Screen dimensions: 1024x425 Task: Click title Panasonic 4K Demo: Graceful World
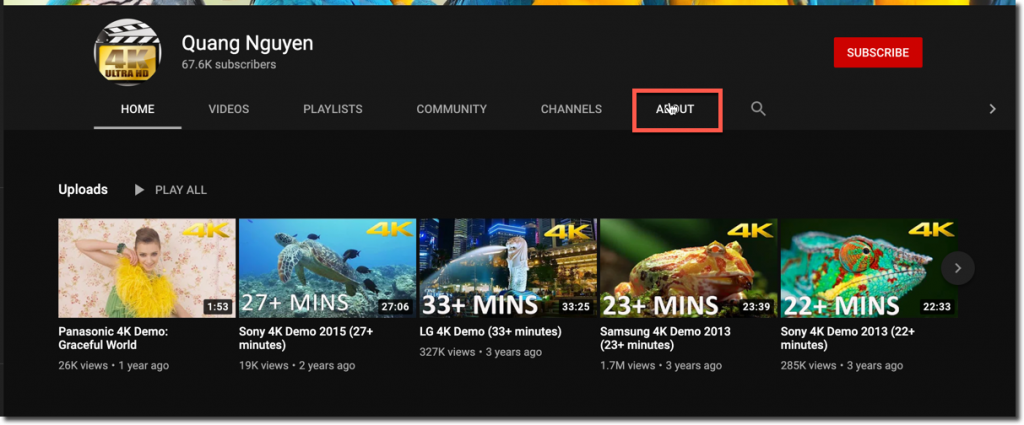(x=113, y=338)
